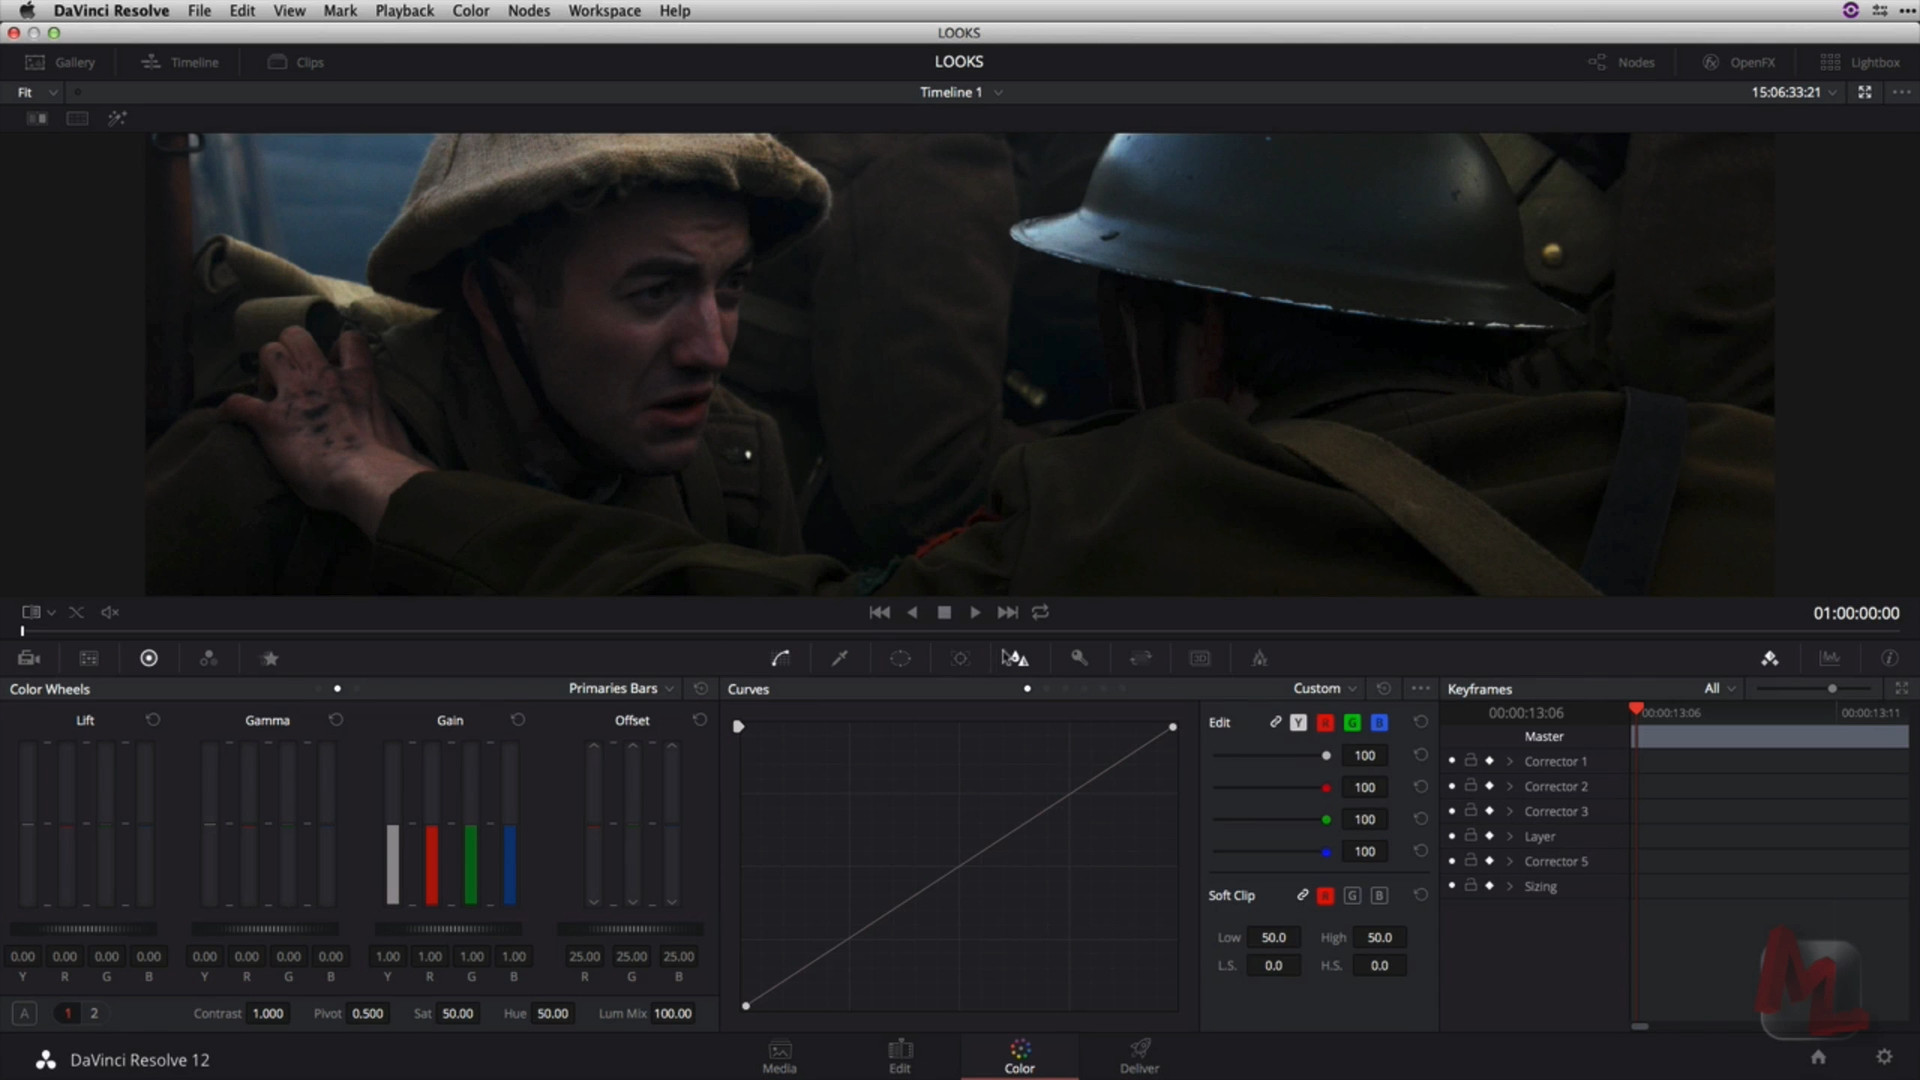Screen dimensions: 1920x1080
Task: Reset Lift controls
Action: [x=153, y=720]
